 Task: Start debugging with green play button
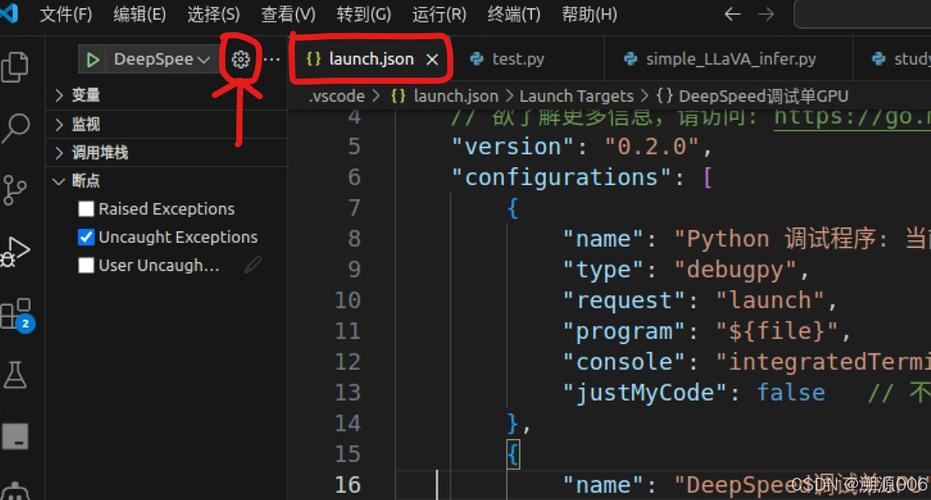tap(92, 59)
